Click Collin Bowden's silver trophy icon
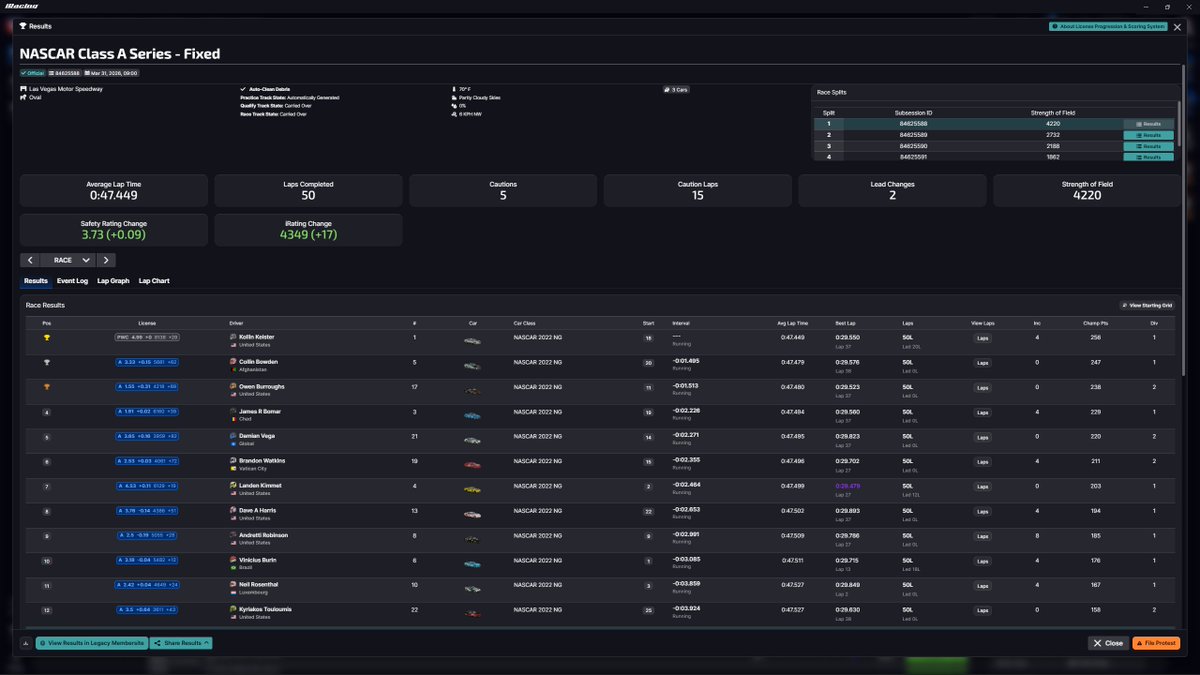1200x675 pixels. [46, 362]
